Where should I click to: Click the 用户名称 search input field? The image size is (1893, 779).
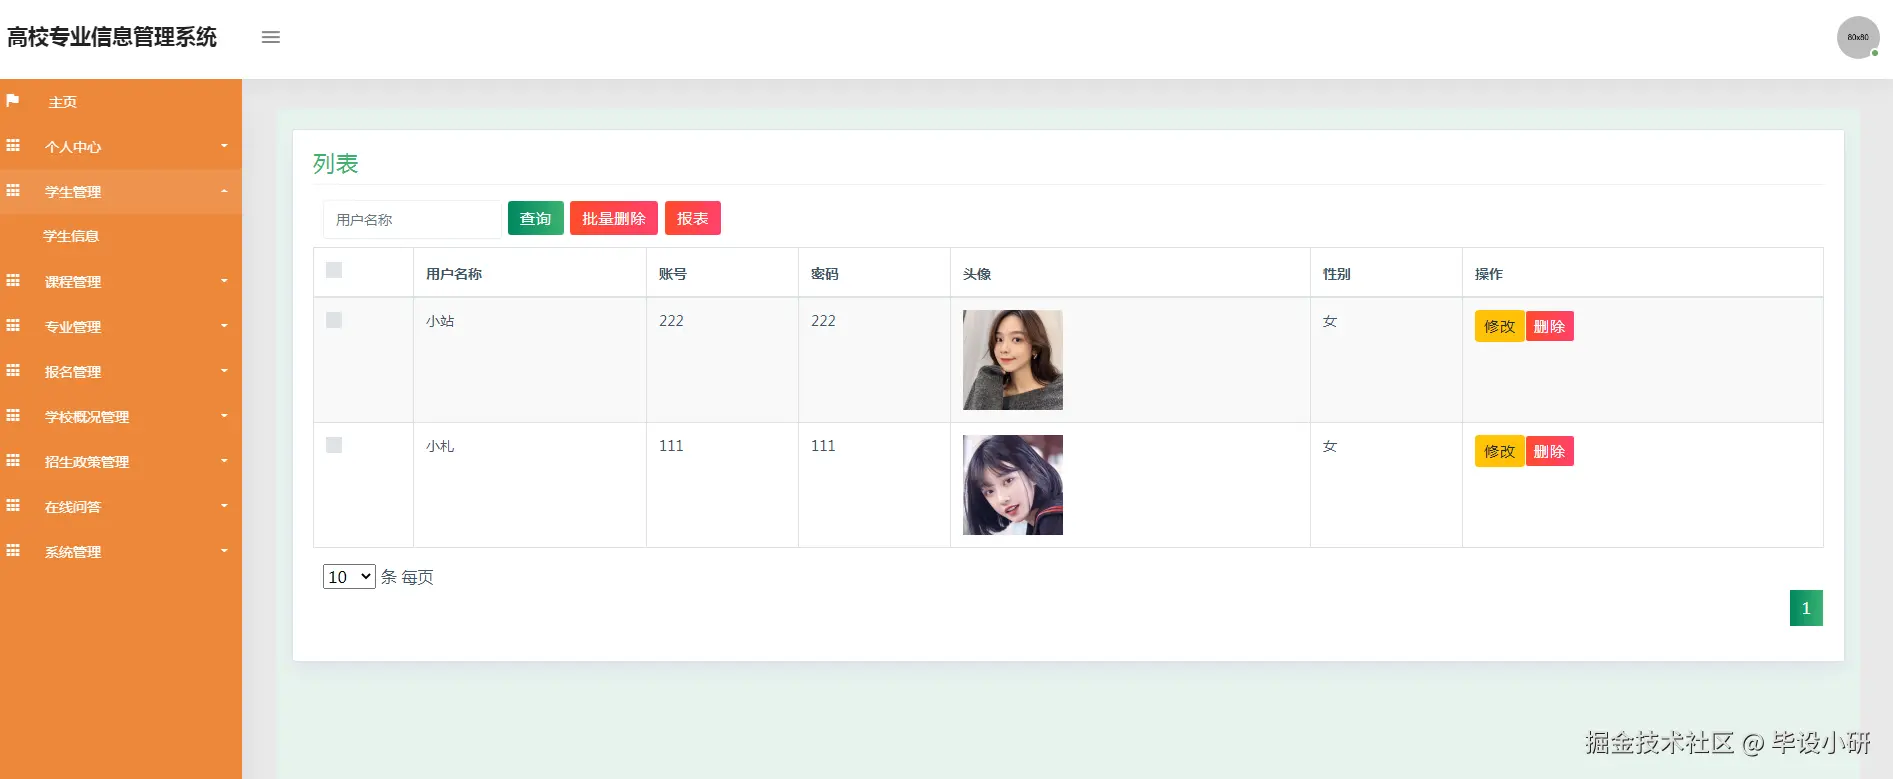(411, 219)
